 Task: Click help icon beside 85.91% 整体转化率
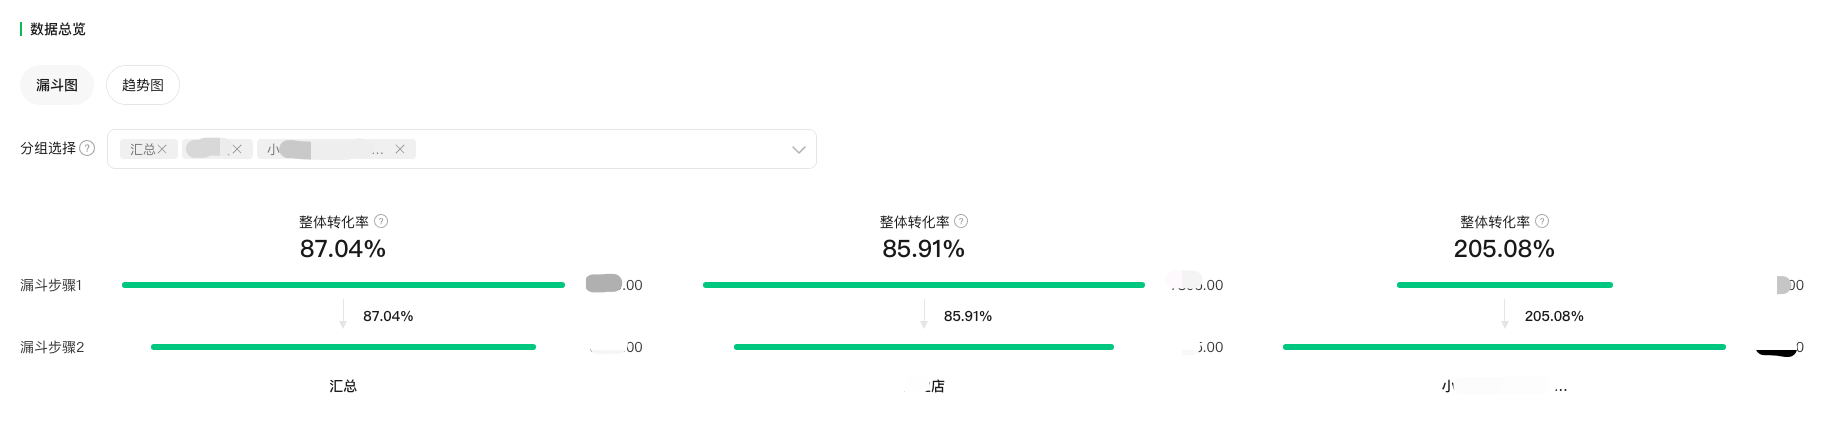(x=961, y=221)
